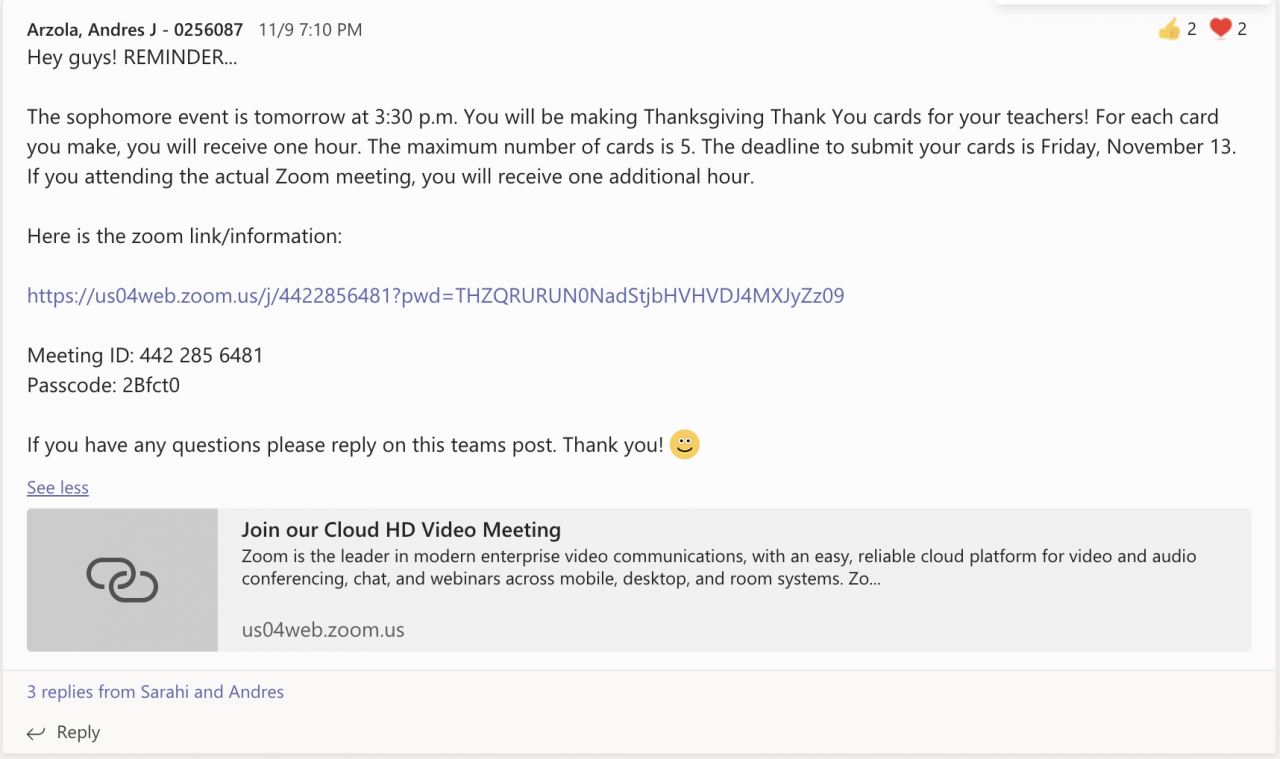Click the Meeting ID: 442 285 6481 text

tap(145, 356)
